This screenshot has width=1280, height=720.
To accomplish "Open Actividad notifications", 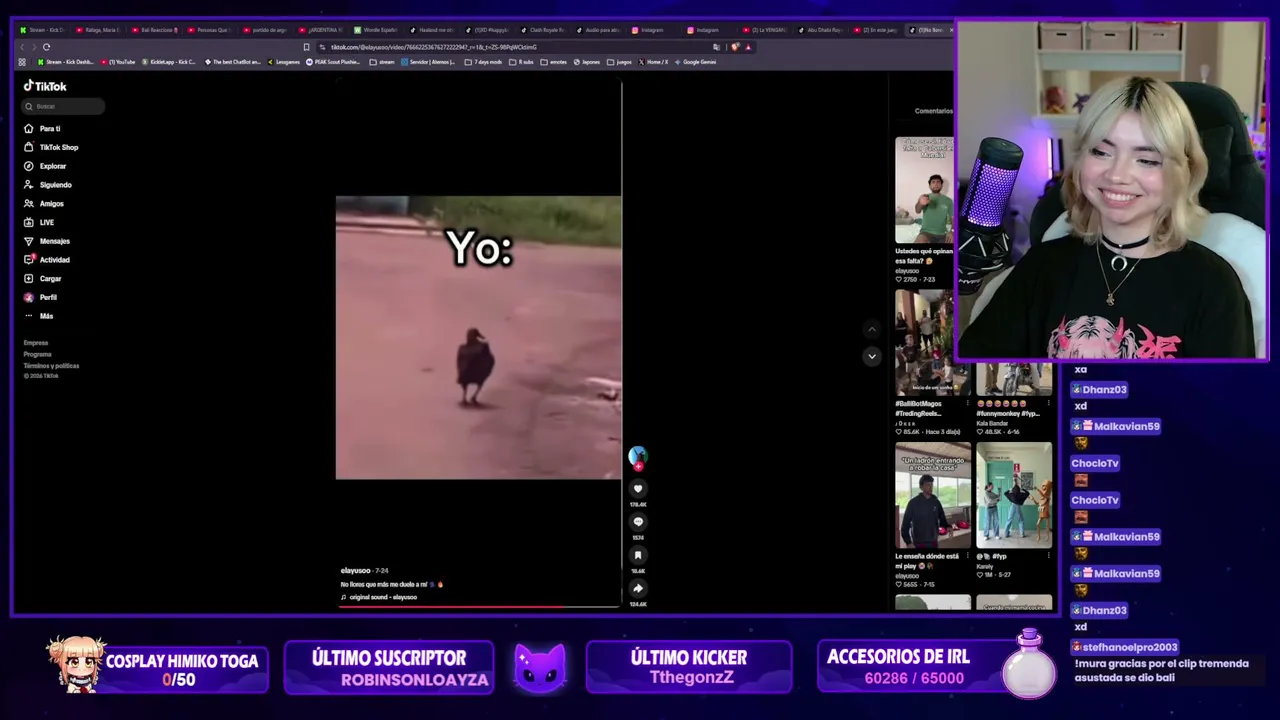I will coord(47,260).
